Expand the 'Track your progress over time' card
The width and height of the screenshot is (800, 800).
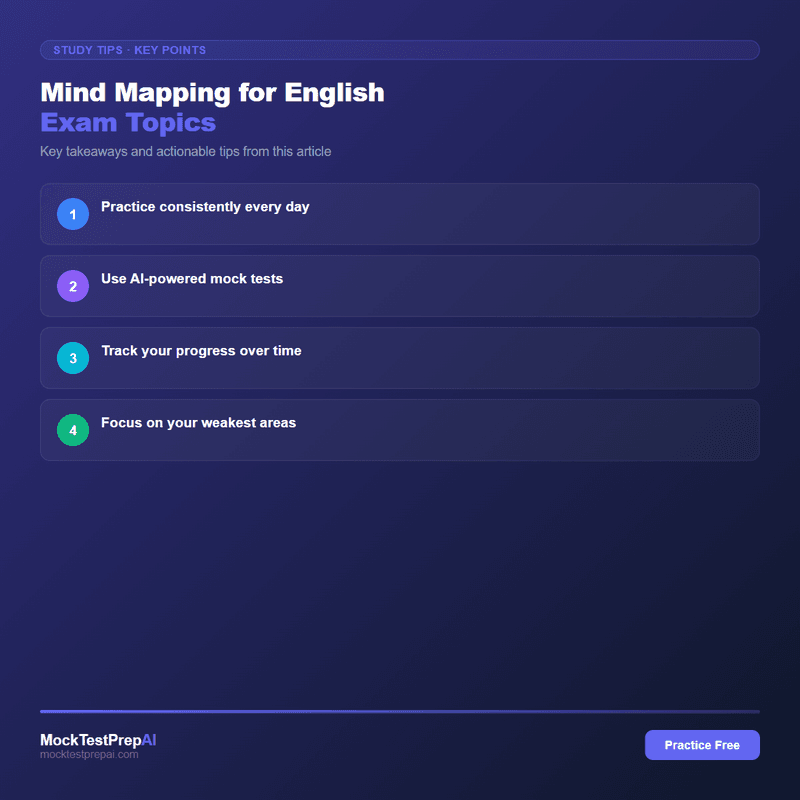click(400, 358)
